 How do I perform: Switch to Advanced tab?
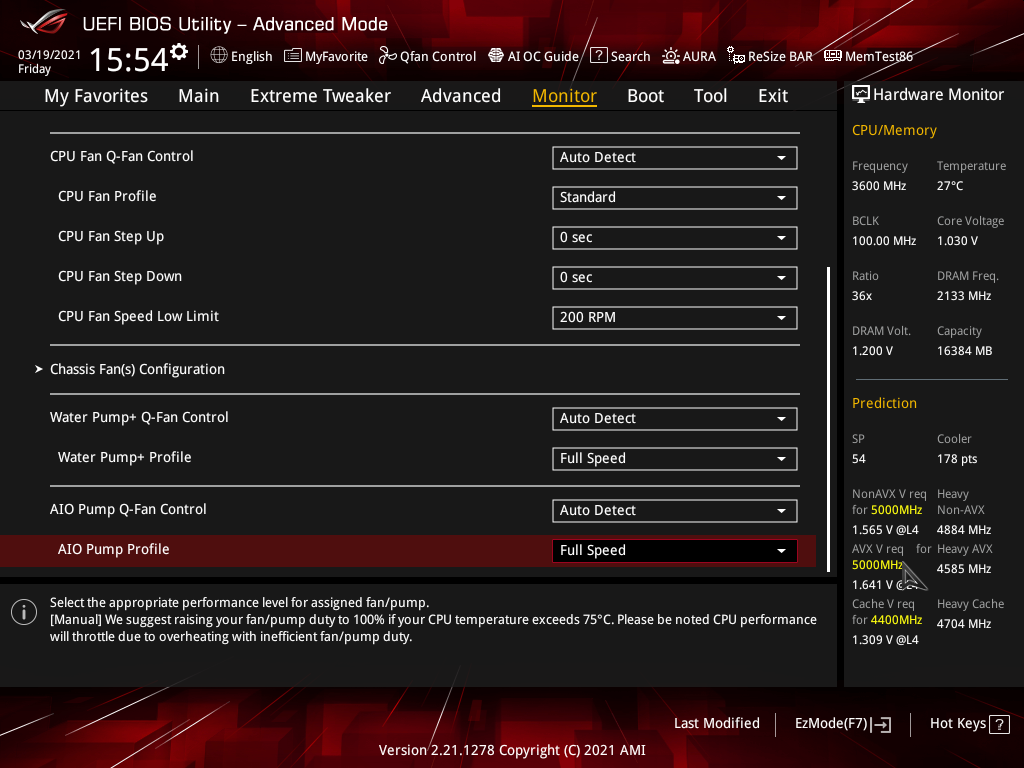[x=460, y=96]
